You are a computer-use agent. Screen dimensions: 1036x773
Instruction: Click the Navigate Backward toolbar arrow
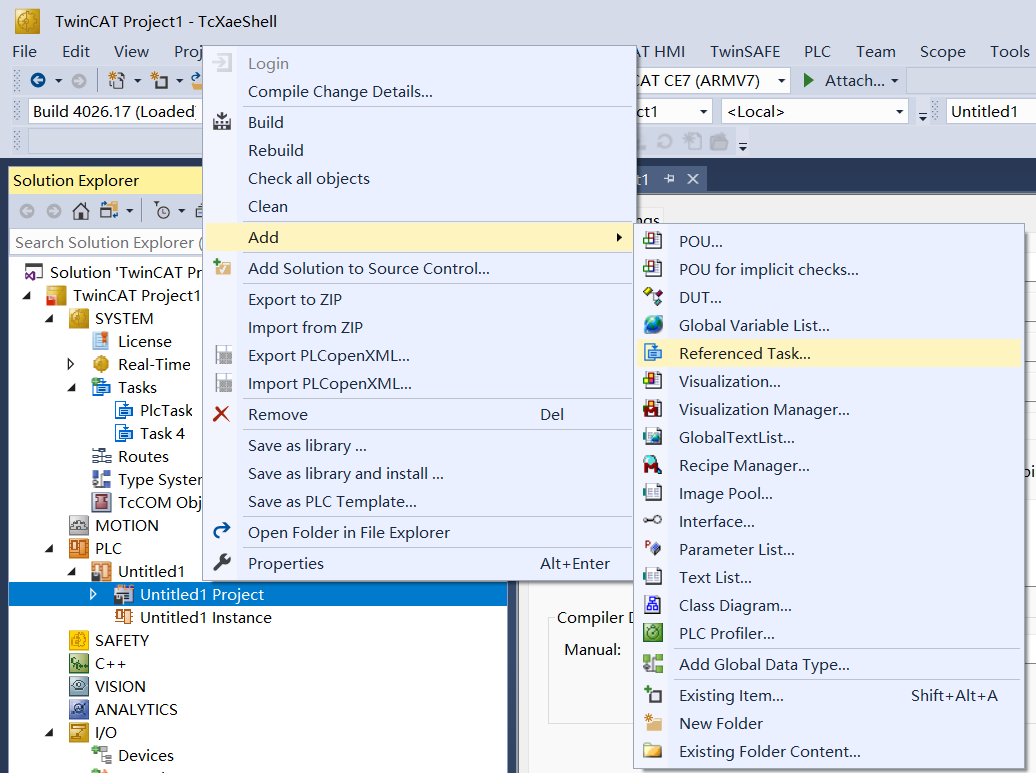point(38,81)
